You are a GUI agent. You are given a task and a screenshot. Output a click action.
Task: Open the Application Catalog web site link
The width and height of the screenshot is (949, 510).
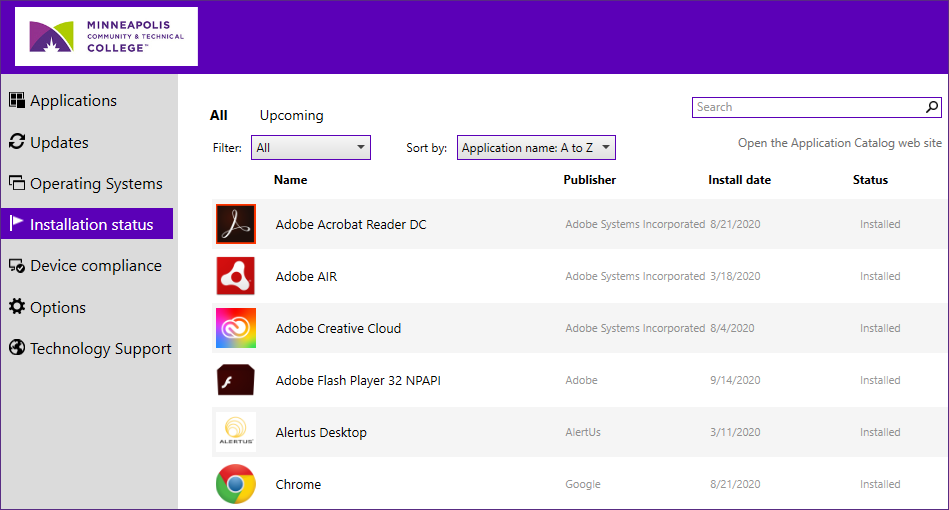[x=839, y=143]
